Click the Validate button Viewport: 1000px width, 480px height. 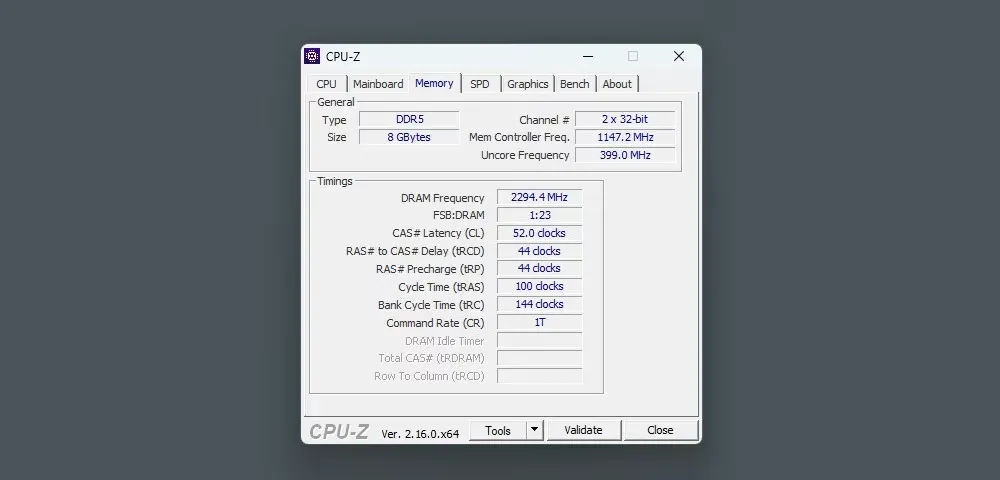[583, 430]
